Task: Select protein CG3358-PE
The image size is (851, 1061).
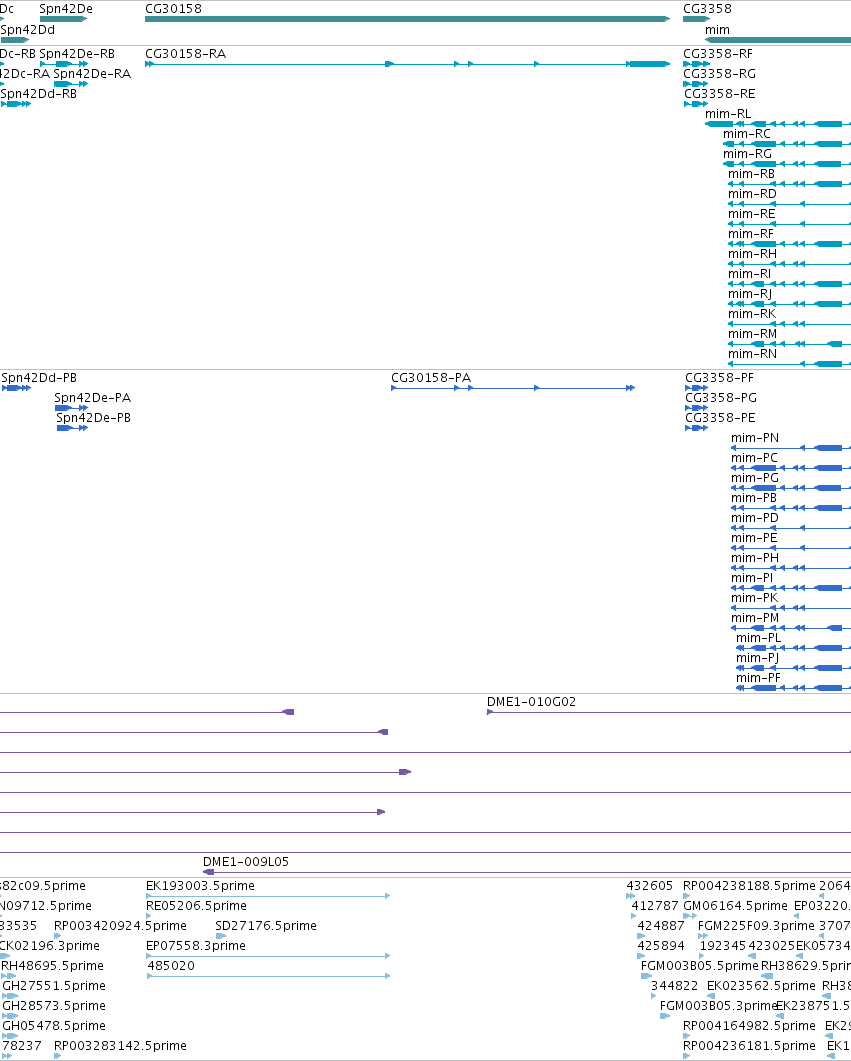Action: [720, 417]
